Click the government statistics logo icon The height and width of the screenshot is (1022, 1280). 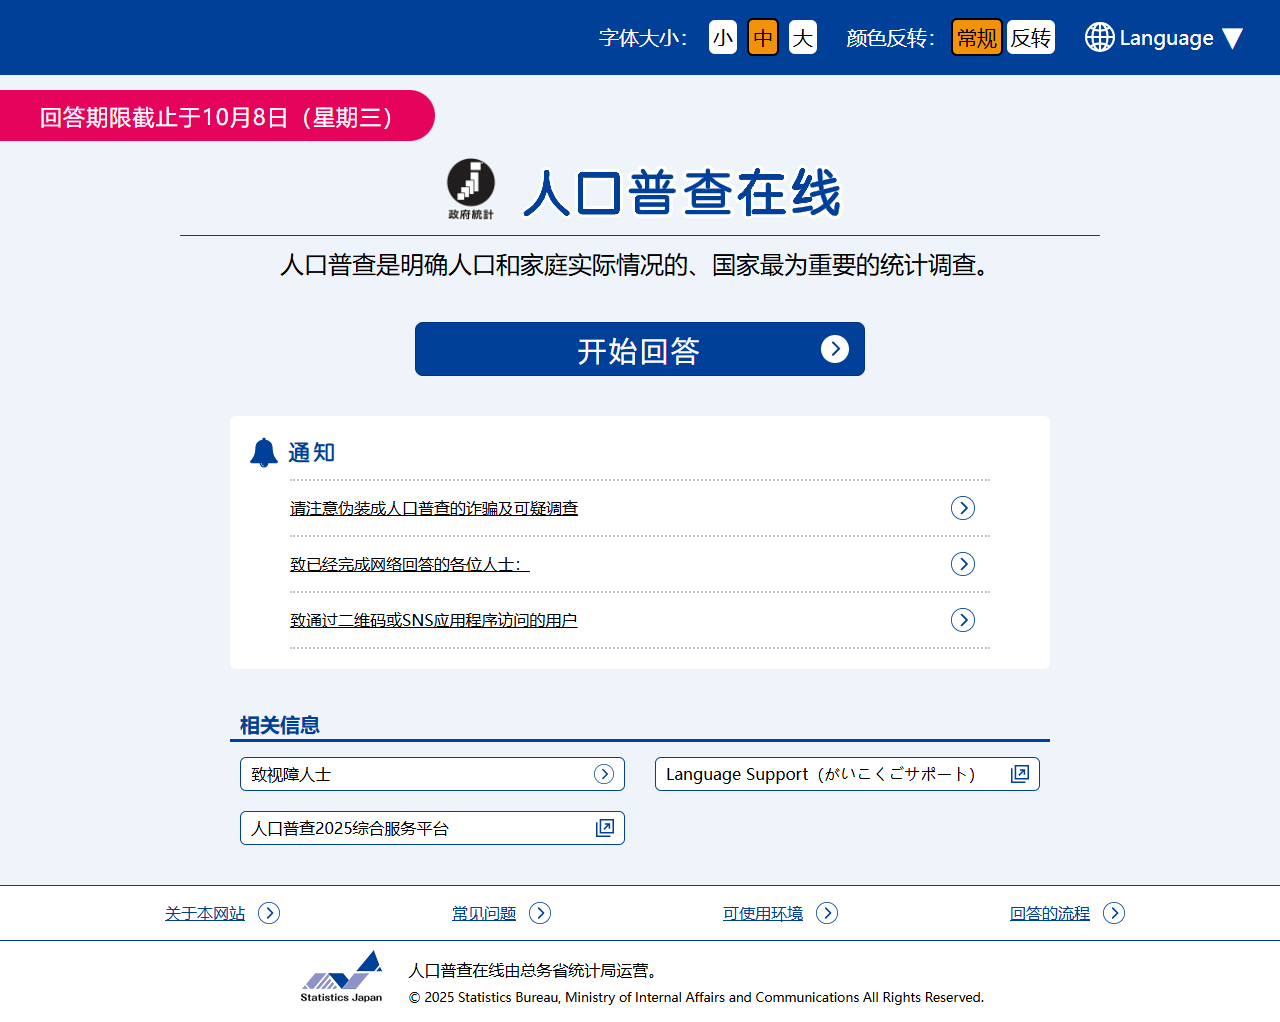pos(470,188)
